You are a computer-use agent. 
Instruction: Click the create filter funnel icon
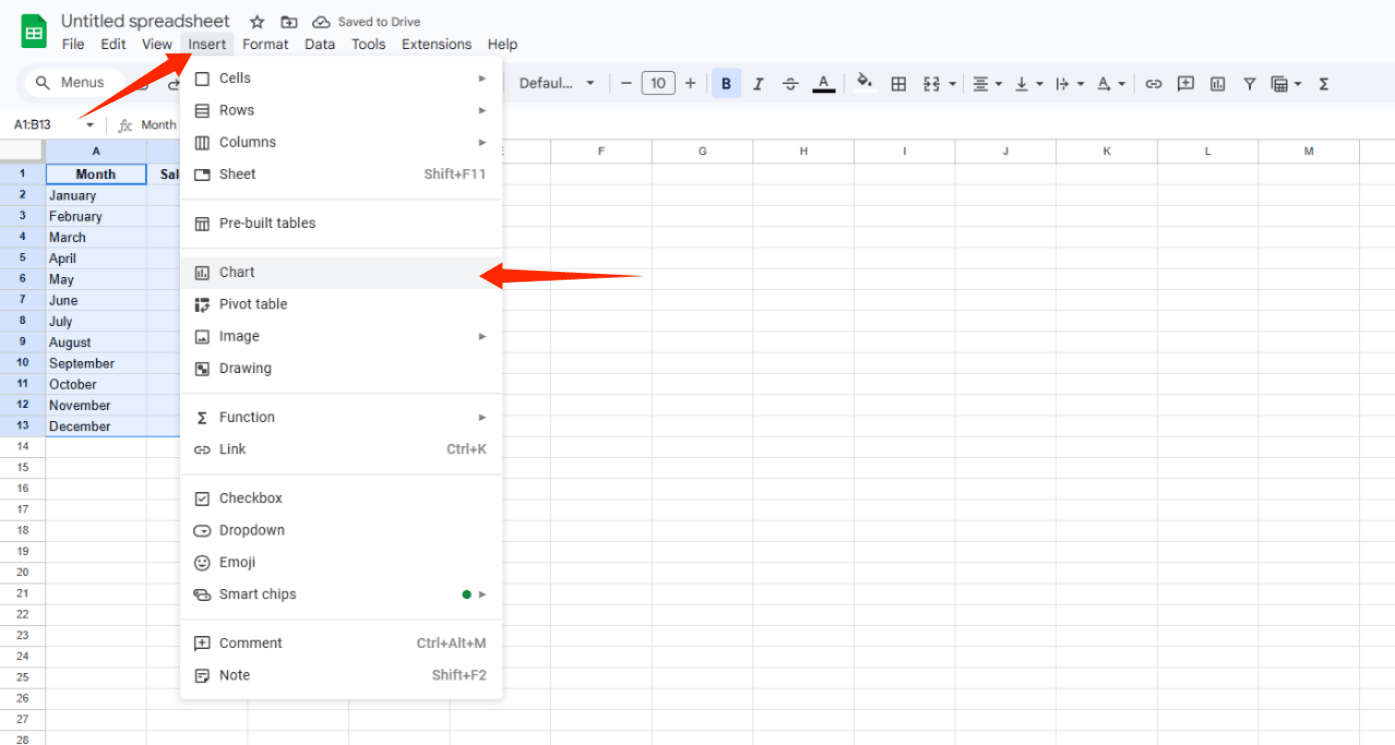[1249, 84]
